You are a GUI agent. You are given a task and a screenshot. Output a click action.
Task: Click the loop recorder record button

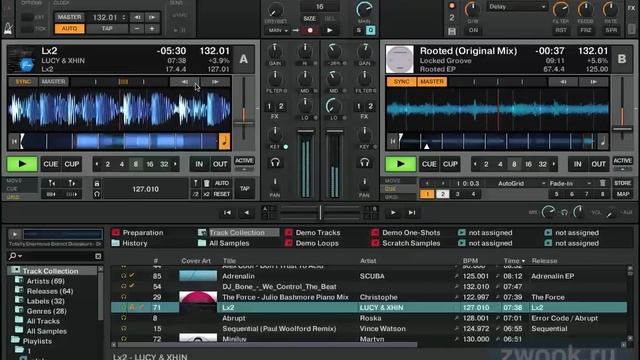click(x=310, y=30)
